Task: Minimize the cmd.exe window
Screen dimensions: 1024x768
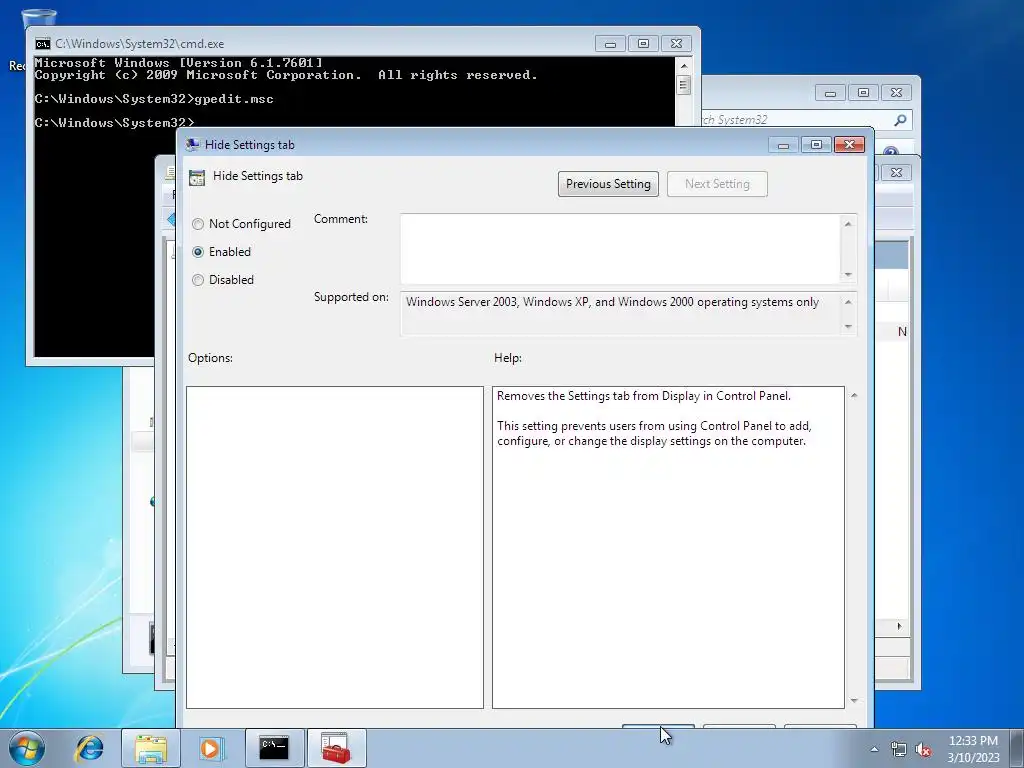Action: click(x=611, y=44)
